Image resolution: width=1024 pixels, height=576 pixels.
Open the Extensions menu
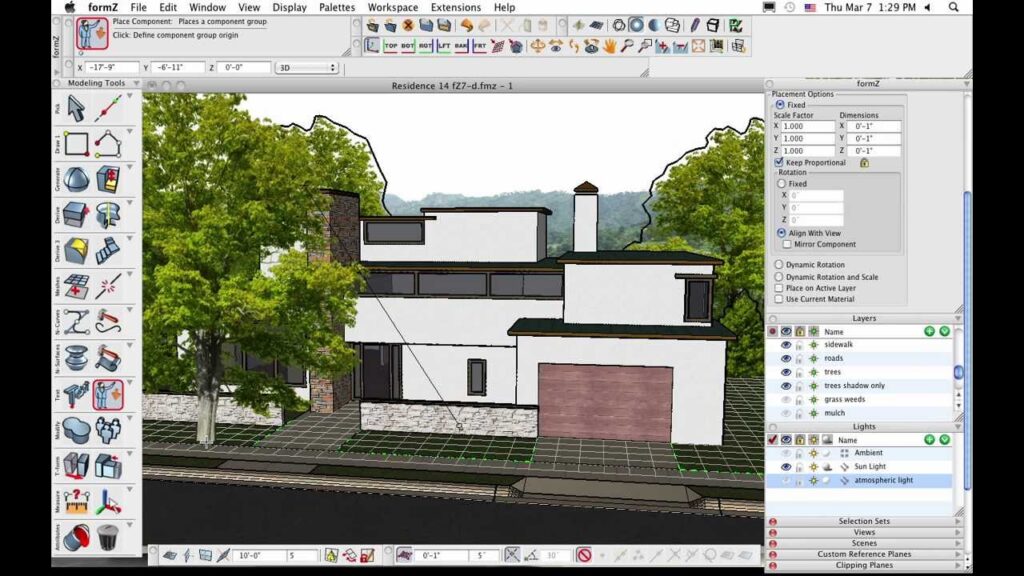pyautogui.click(x=455, y=7)
